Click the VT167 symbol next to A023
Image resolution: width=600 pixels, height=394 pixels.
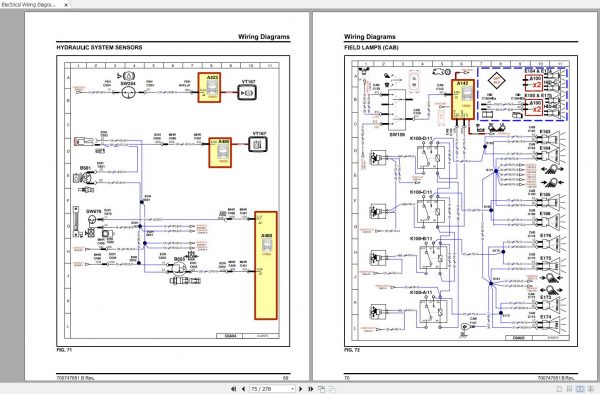coord(247,93)
